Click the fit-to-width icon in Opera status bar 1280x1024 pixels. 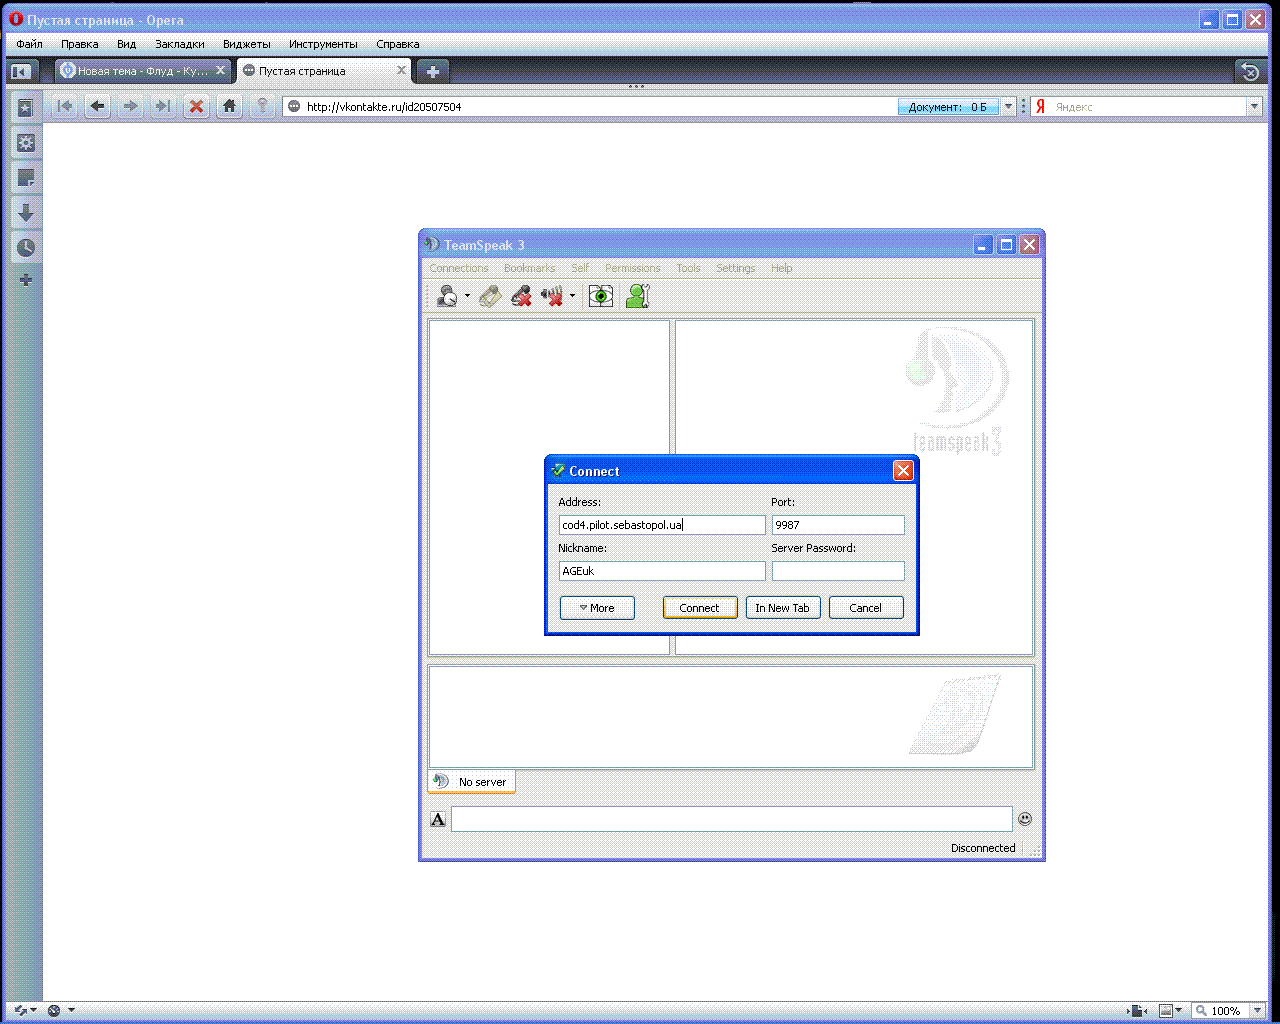pyautogui.click(x=1137, y=1011)
